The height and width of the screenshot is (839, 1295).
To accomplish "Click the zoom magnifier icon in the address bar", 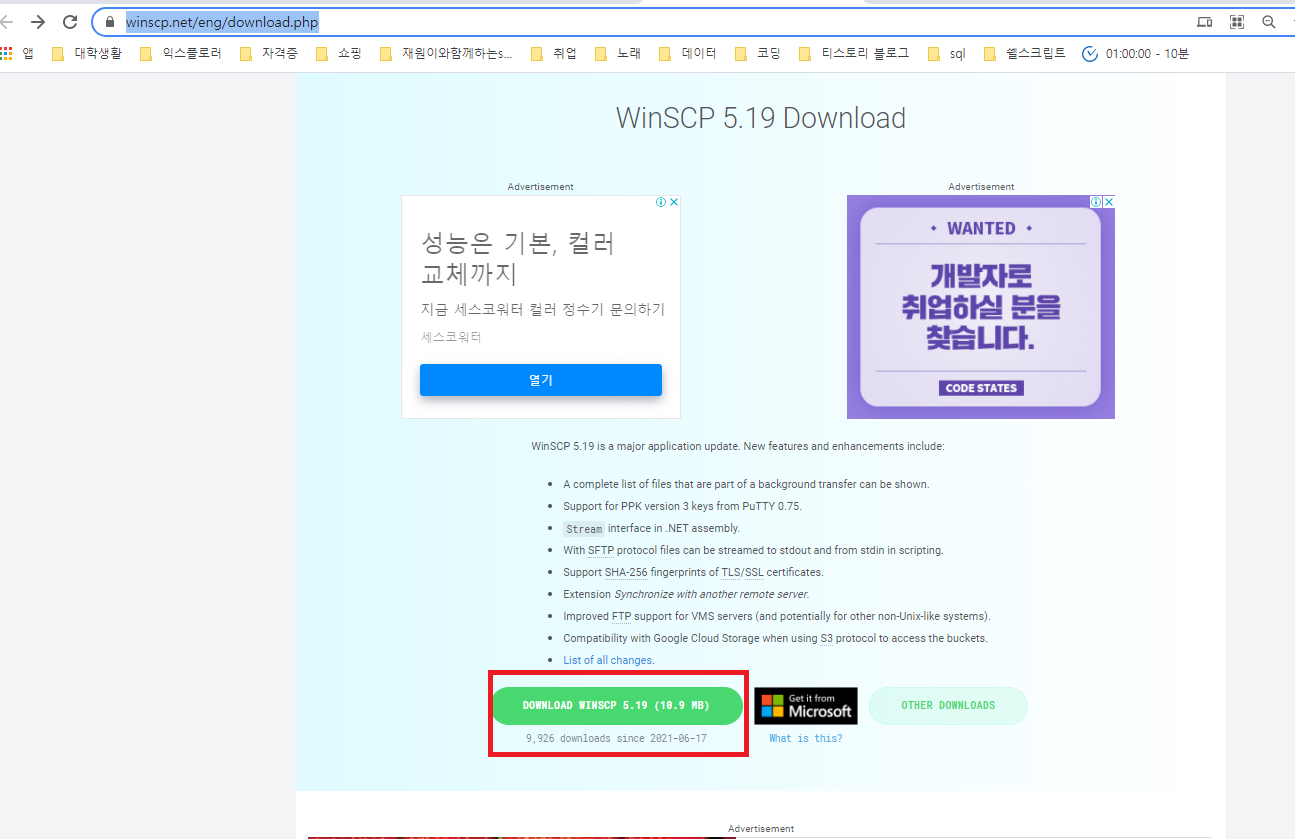I will pyautogui.click(x=1269, y=22).
